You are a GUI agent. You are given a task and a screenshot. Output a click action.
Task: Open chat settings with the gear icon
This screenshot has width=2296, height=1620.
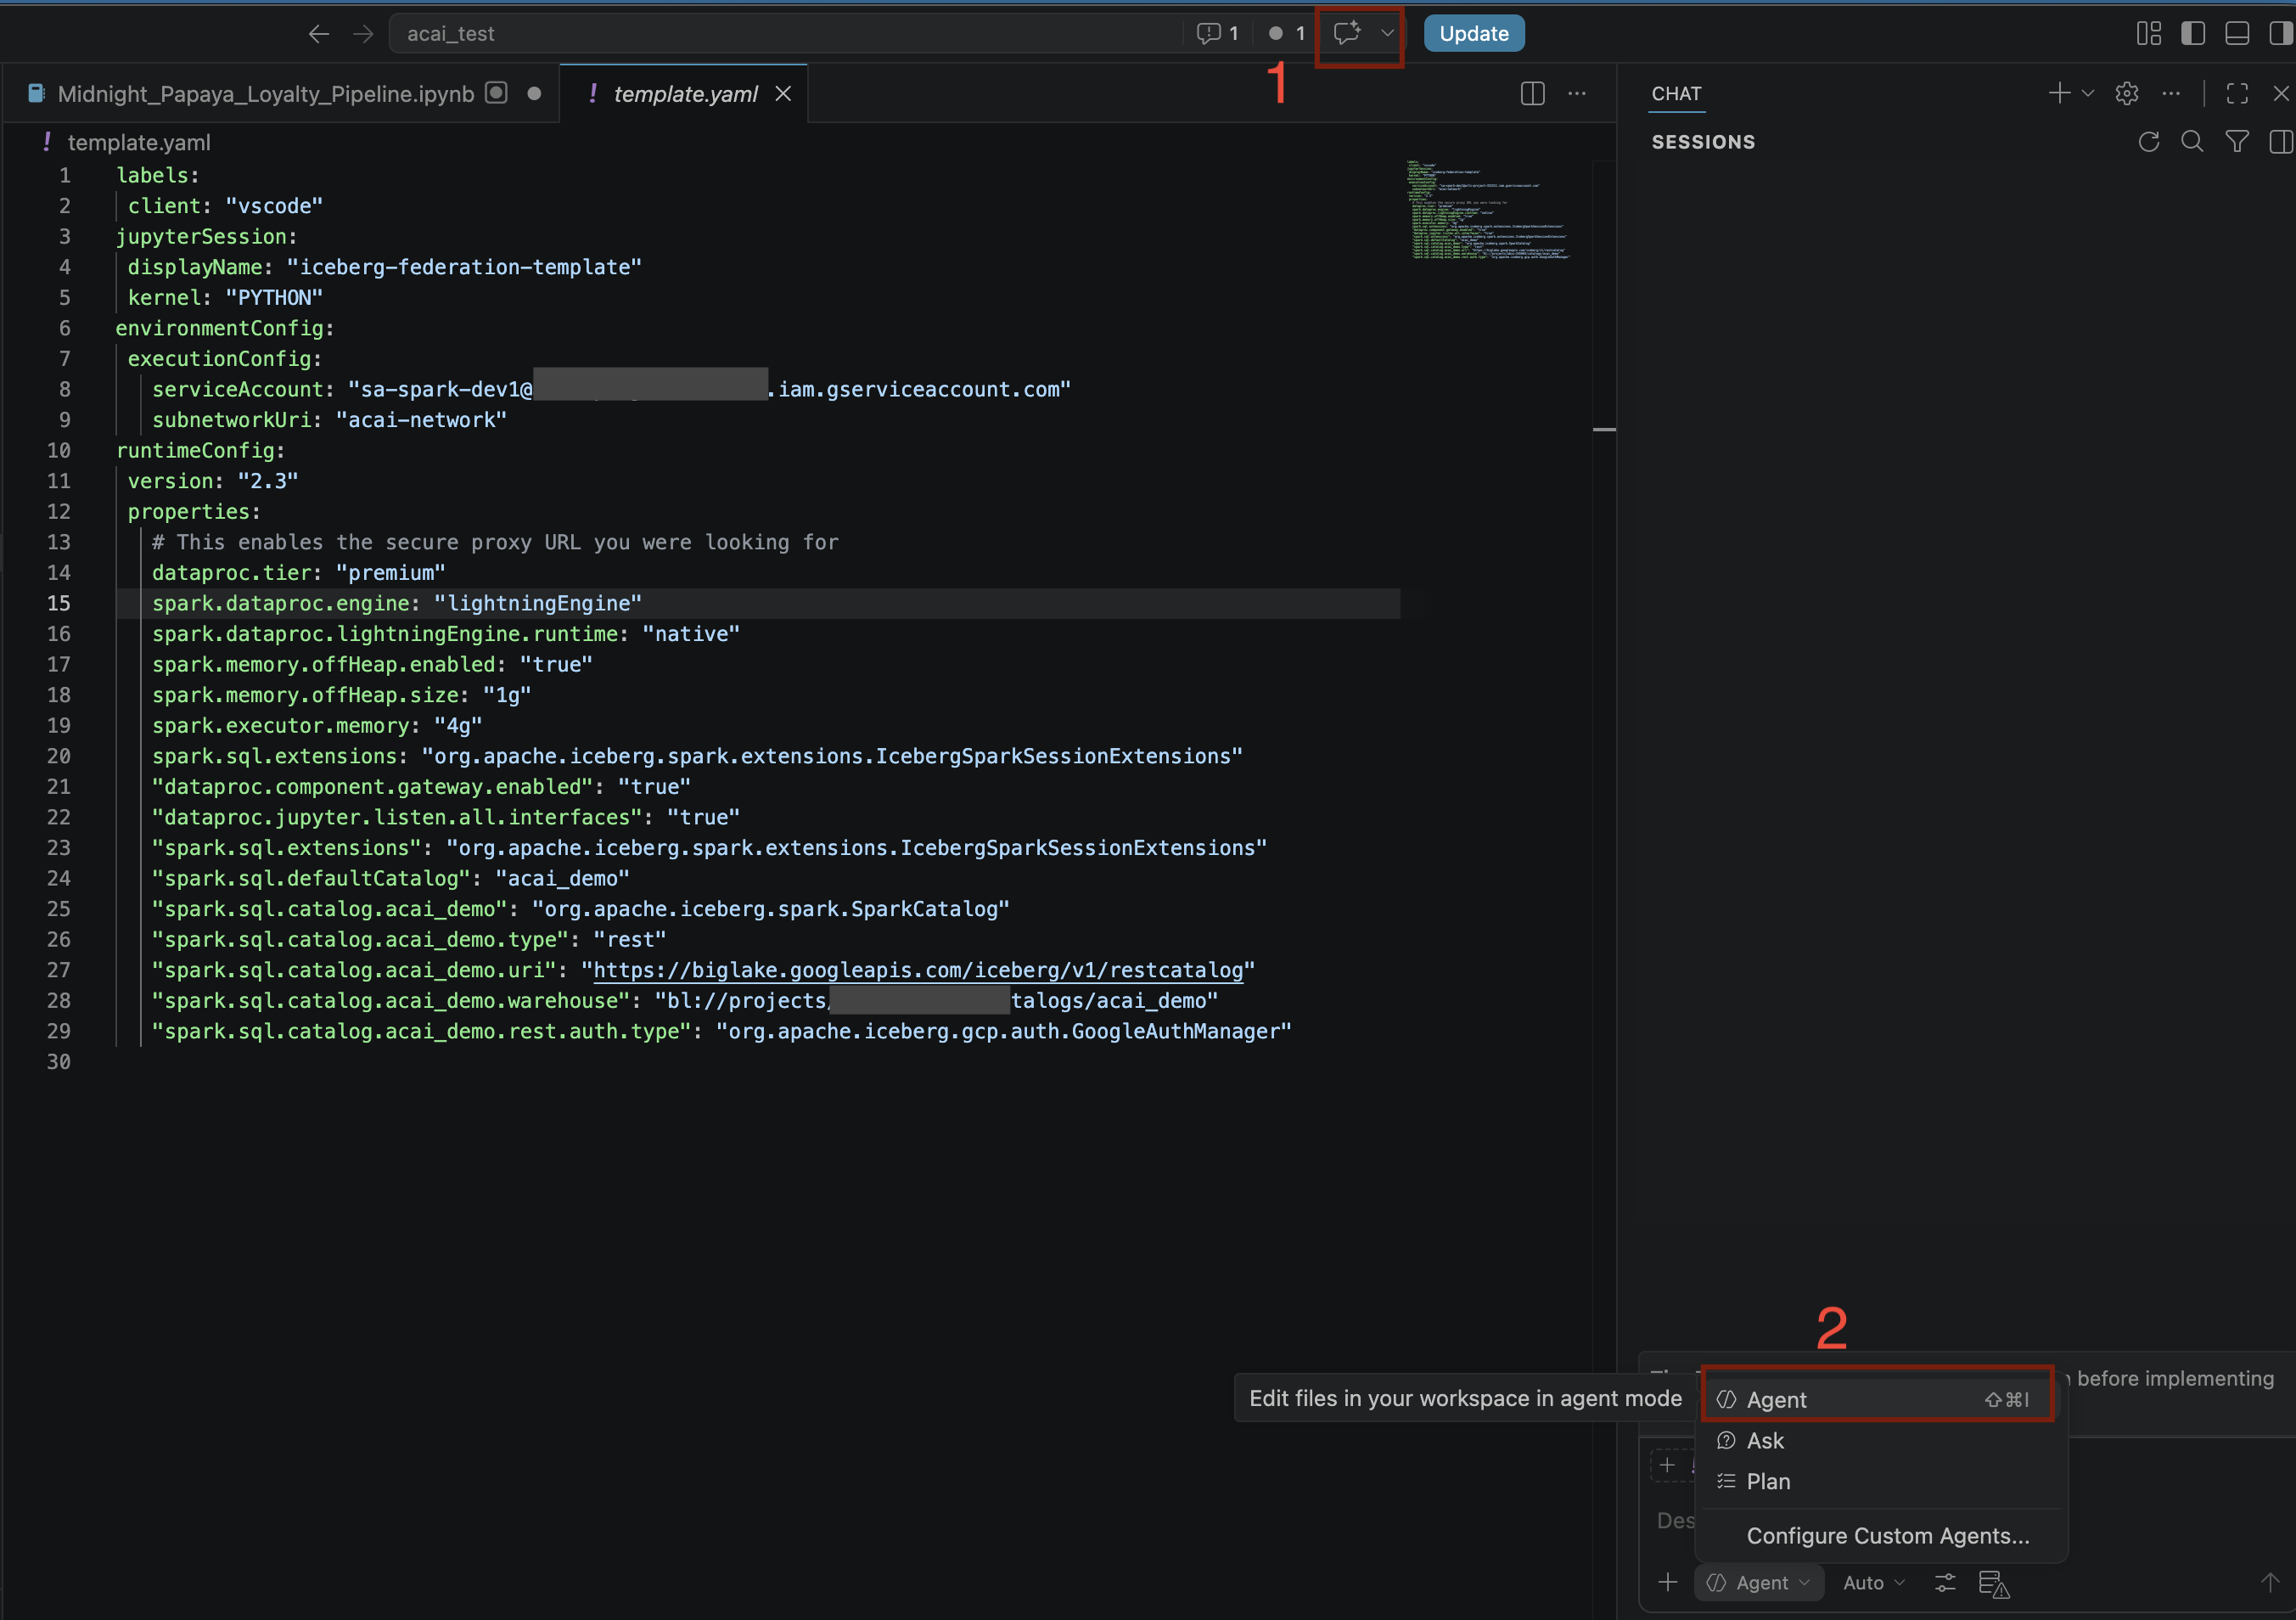click(x=2126, y=93)
